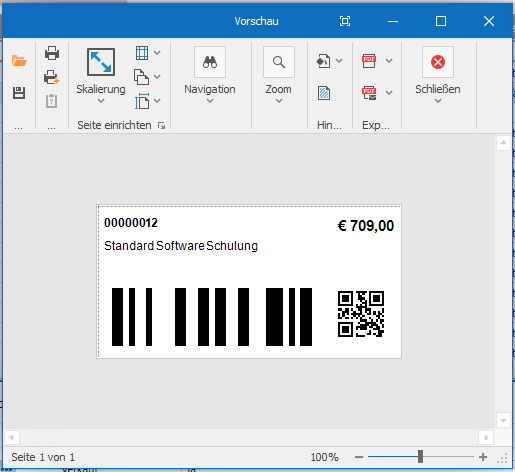Click the watermark page icon
The image size is (515, 472).
[x=324, y=93]
